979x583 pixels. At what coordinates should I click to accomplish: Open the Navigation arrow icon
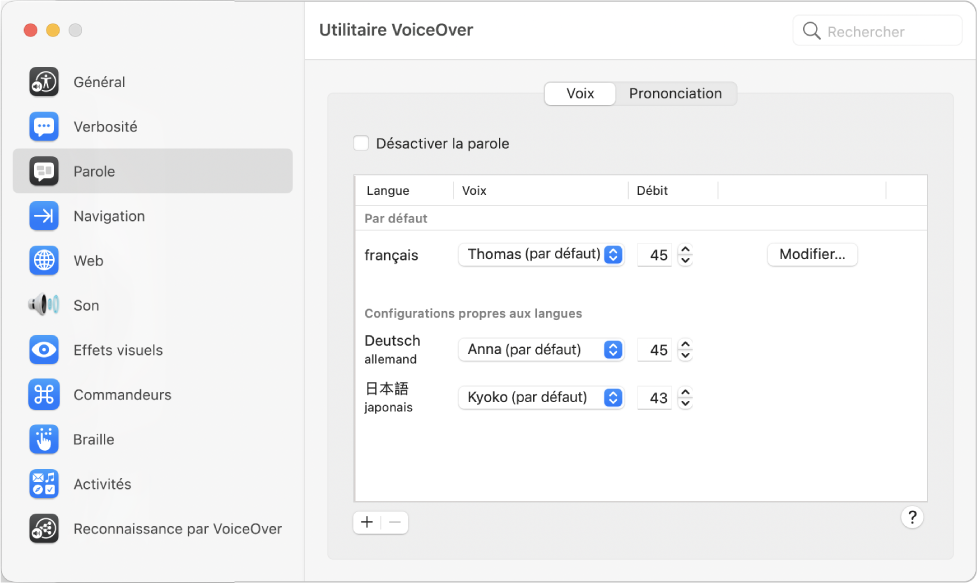(44, 216)
